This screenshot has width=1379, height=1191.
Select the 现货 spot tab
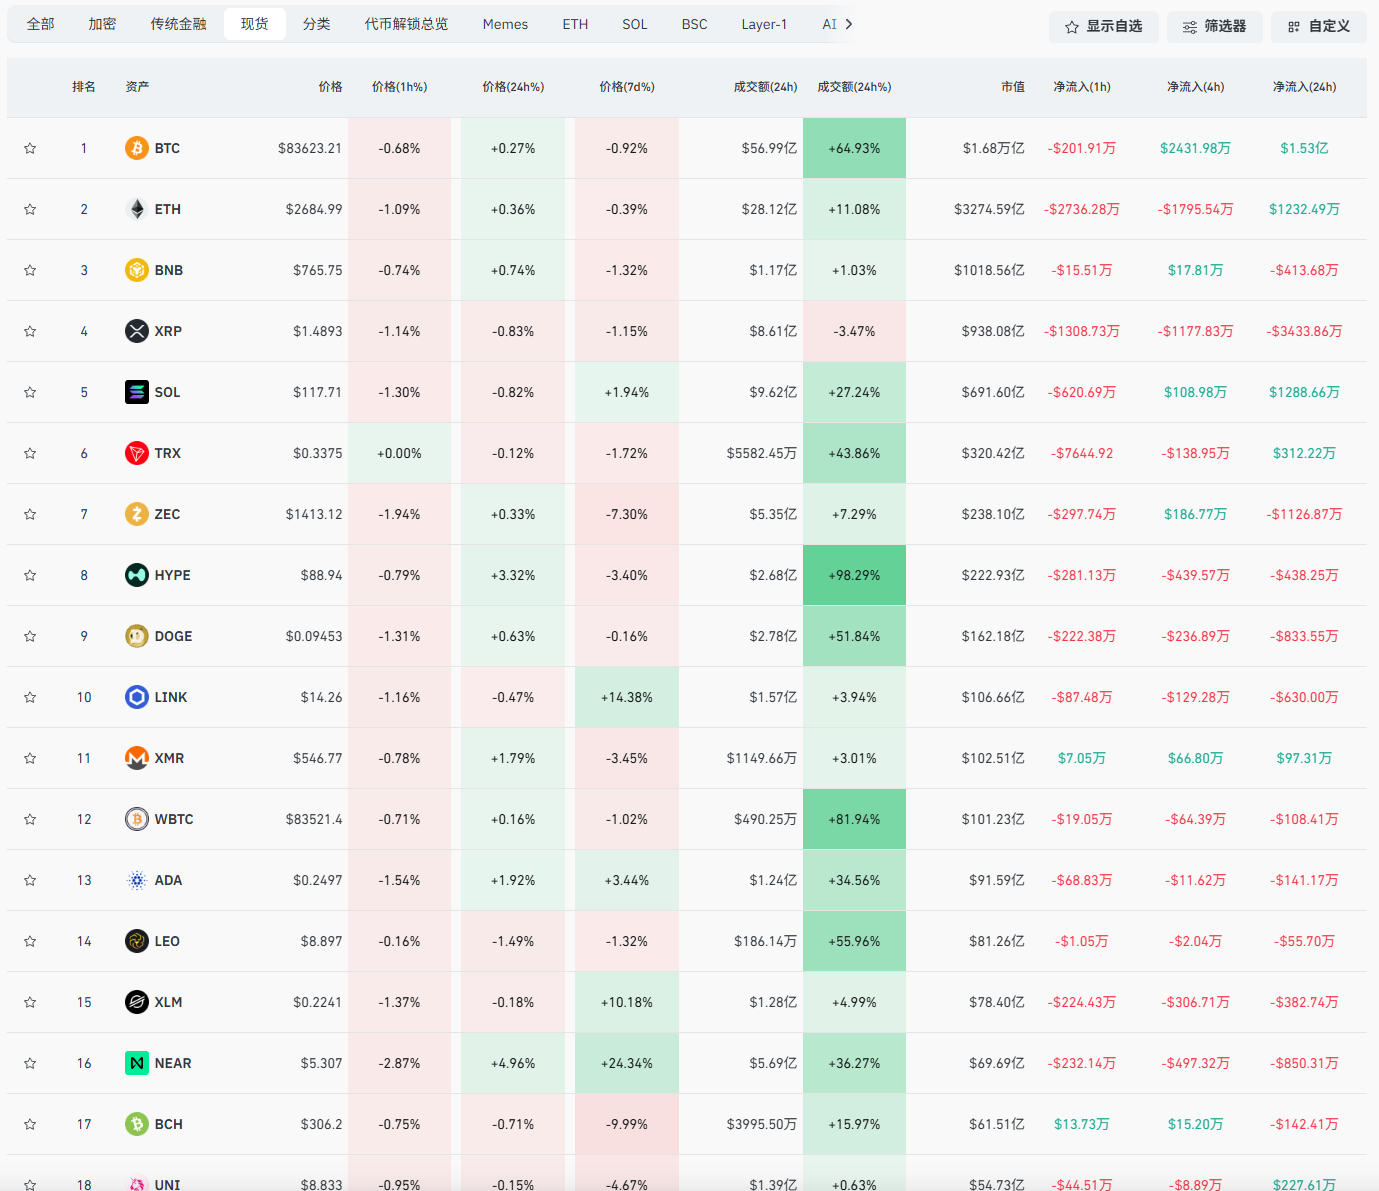click(255, 24)
